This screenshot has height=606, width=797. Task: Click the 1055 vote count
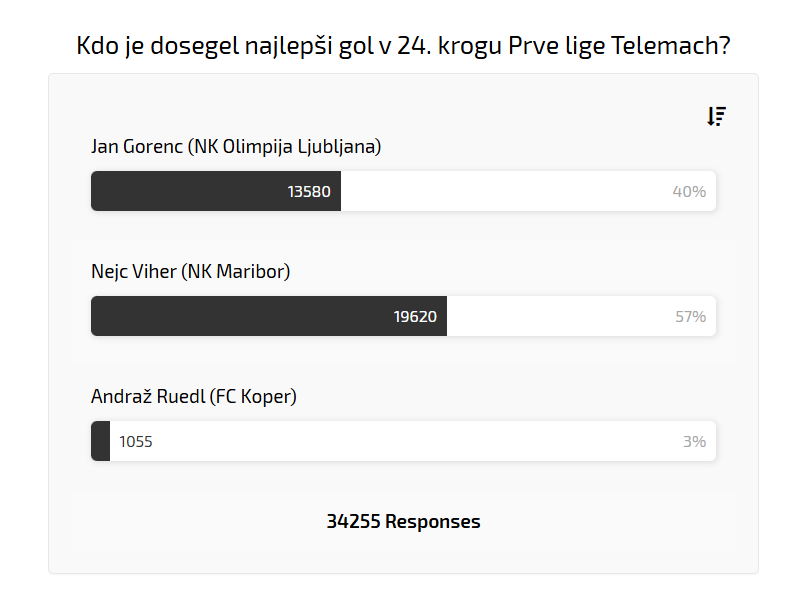point(136,441)
